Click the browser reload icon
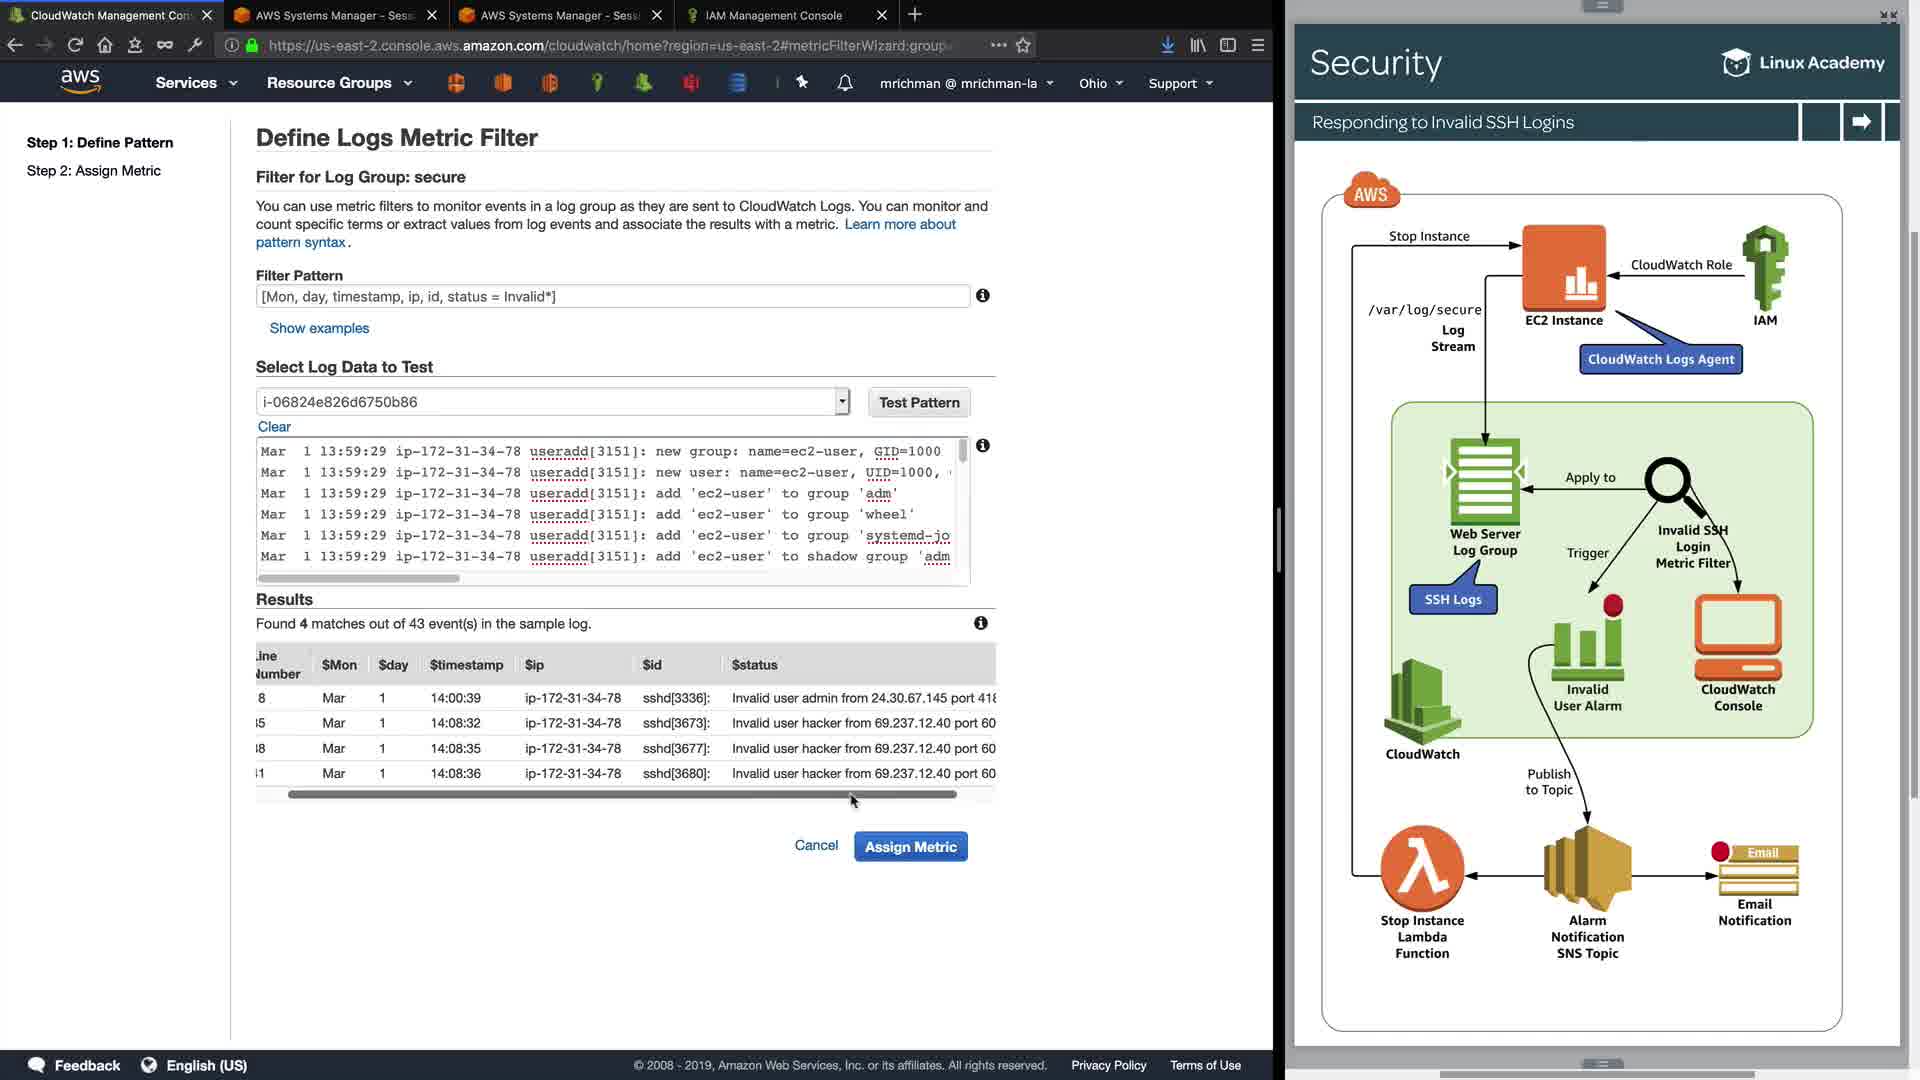Screen dimensions: 1920x1080 (75, 45)
